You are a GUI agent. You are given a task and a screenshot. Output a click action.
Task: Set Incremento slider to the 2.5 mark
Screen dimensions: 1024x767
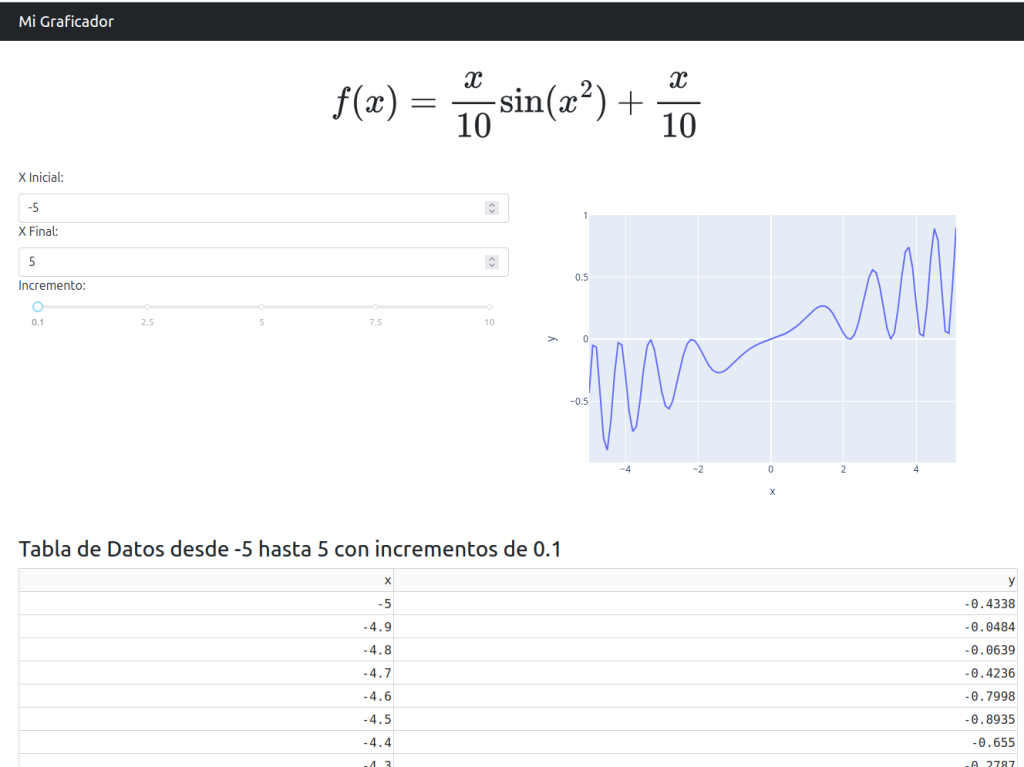[x=147, y=307]
